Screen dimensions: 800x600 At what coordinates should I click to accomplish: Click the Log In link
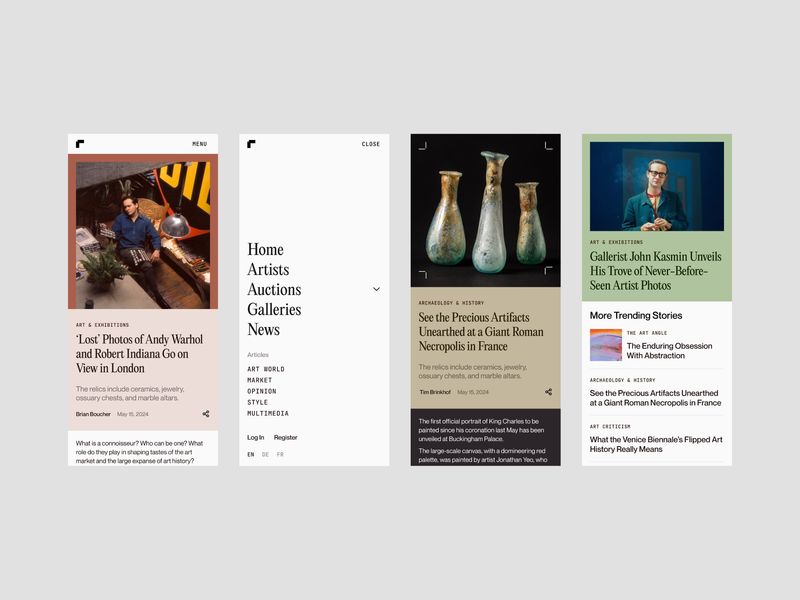[x=256, y=437]
